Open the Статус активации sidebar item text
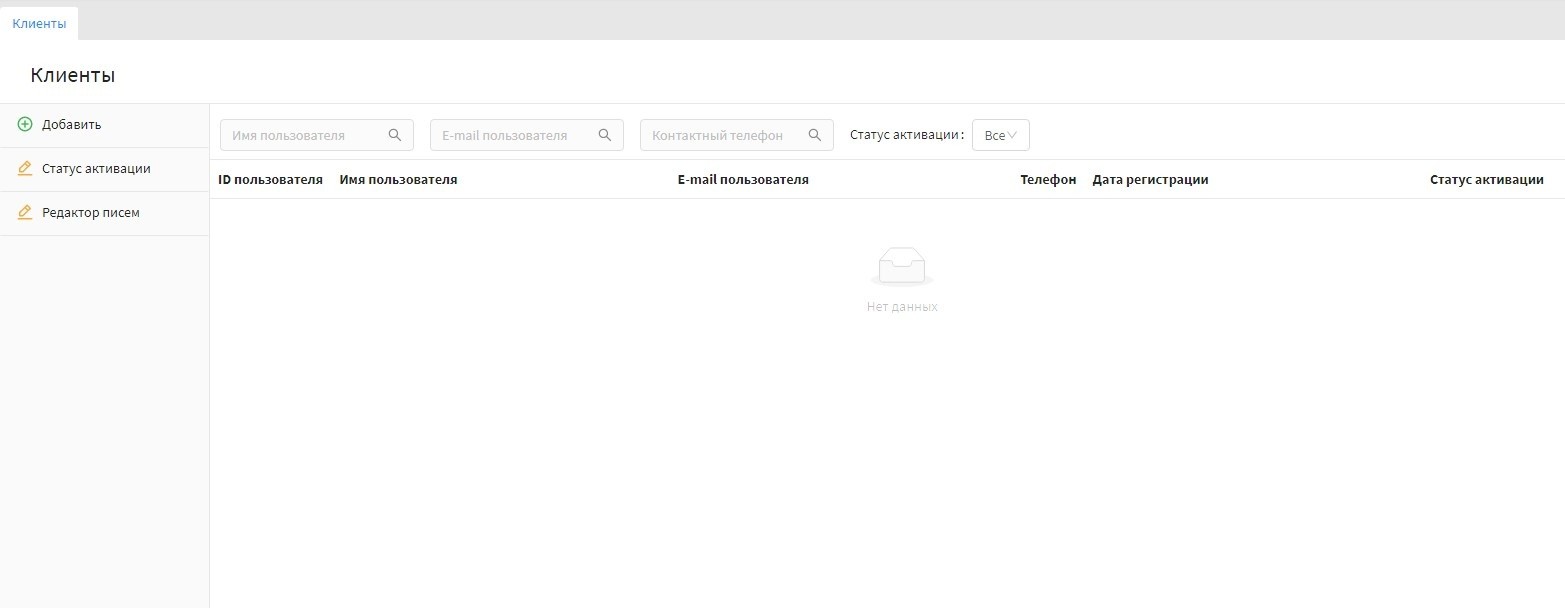The width and height of the screenshot is (1565, 608). (96, 169)
